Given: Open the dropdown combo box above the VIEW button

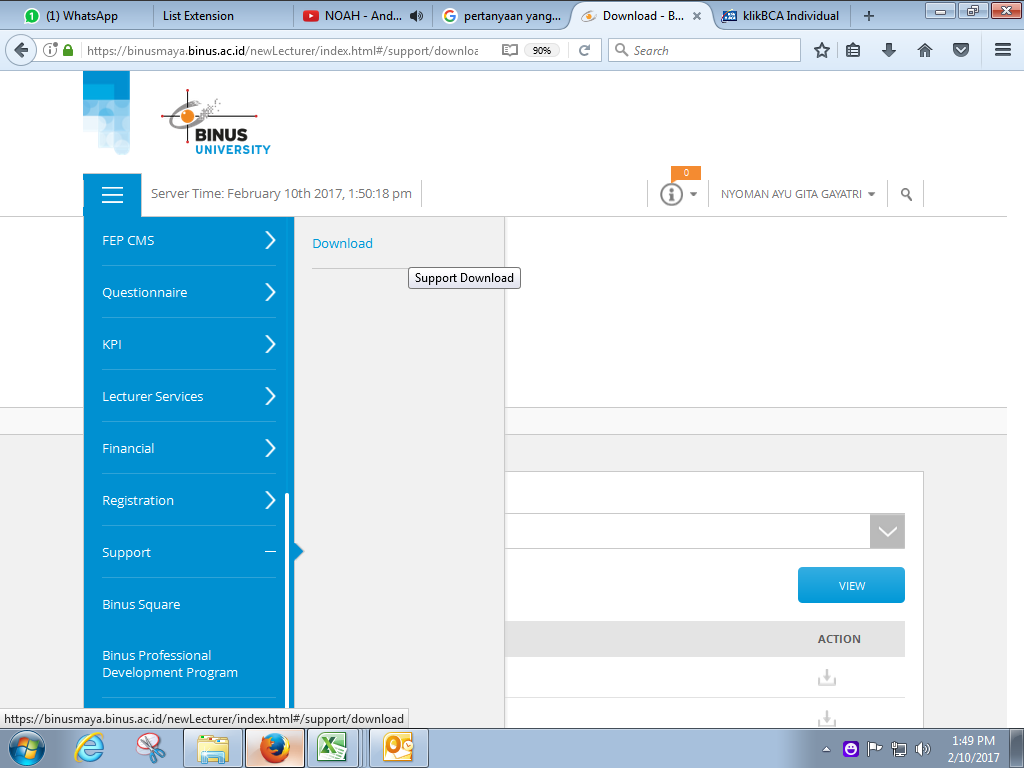Looking at the screenshot, I should (887, 531).
